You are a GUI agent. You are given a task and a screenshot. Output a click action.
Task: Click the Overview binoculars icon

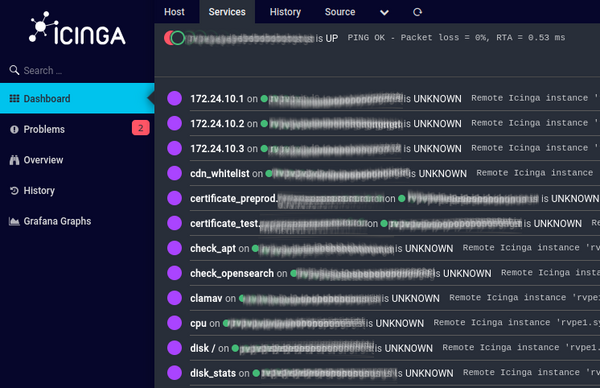pyautogui.click(x=14, y=160)
